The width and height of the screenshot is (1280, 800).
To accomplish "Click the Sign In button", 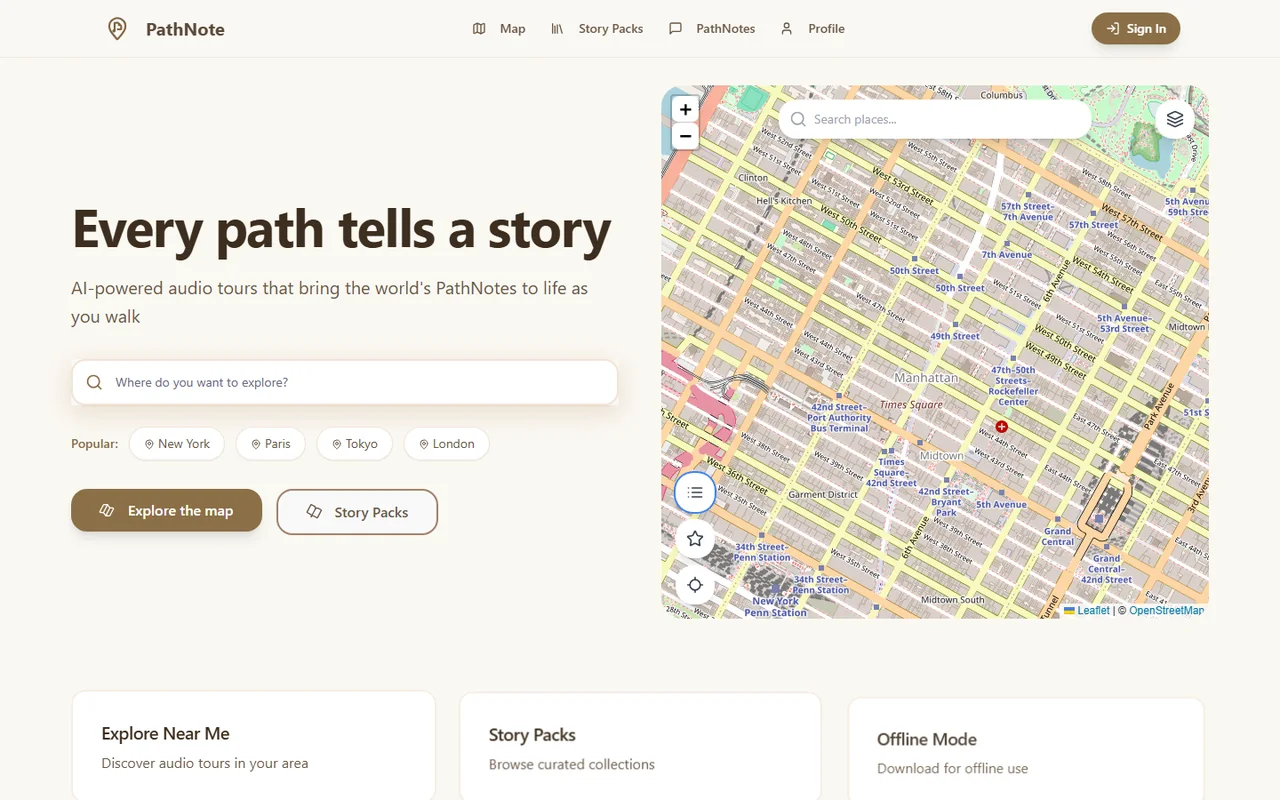I will tap(1136, 29).
